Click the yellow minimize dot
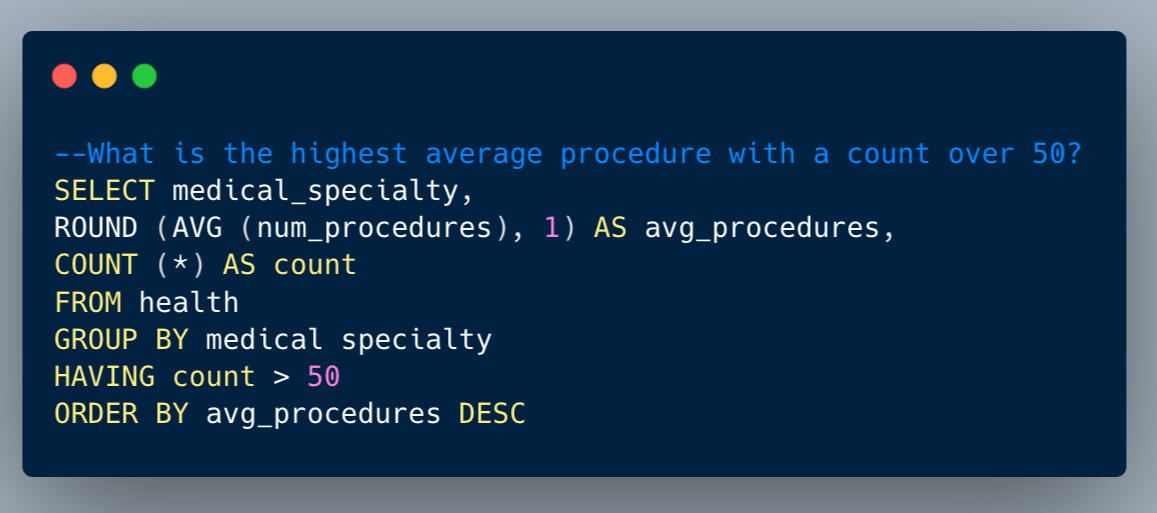Screen dimensions: 1157x513 click(x=104, y=76)
